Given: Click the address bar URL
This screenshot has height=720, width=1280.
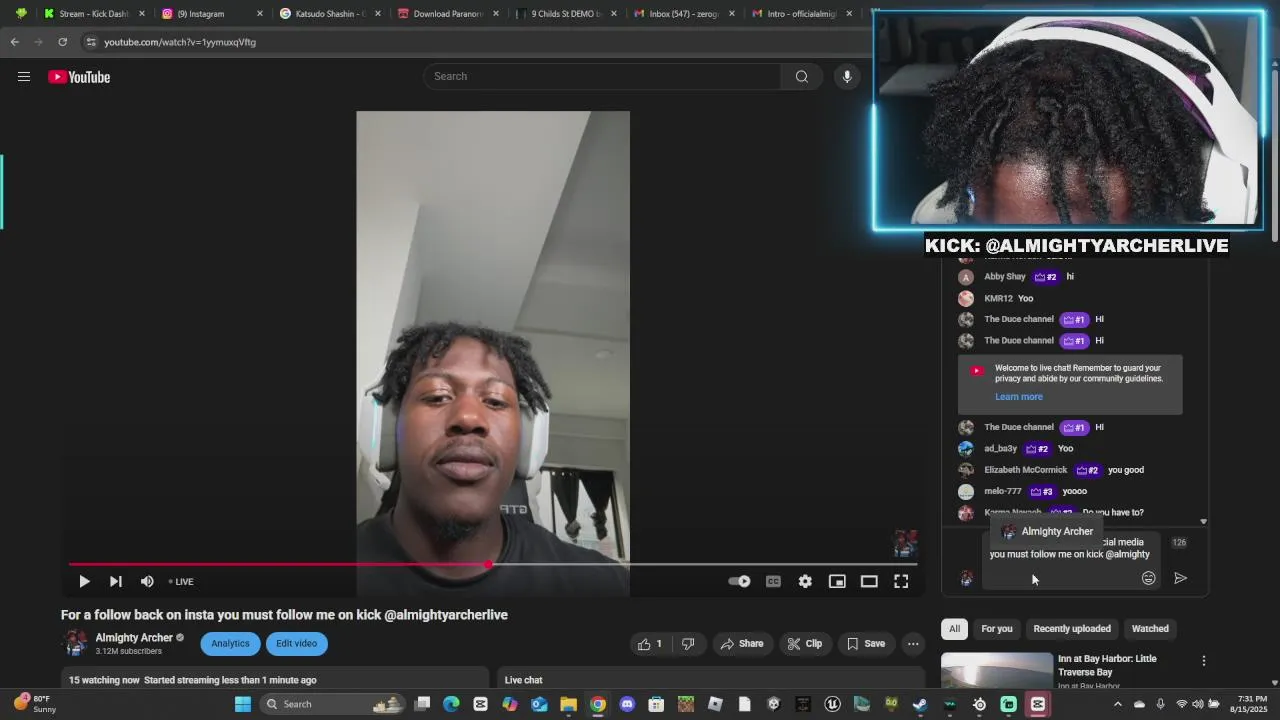Looking at the screenshot, I should tap(180, 42).
